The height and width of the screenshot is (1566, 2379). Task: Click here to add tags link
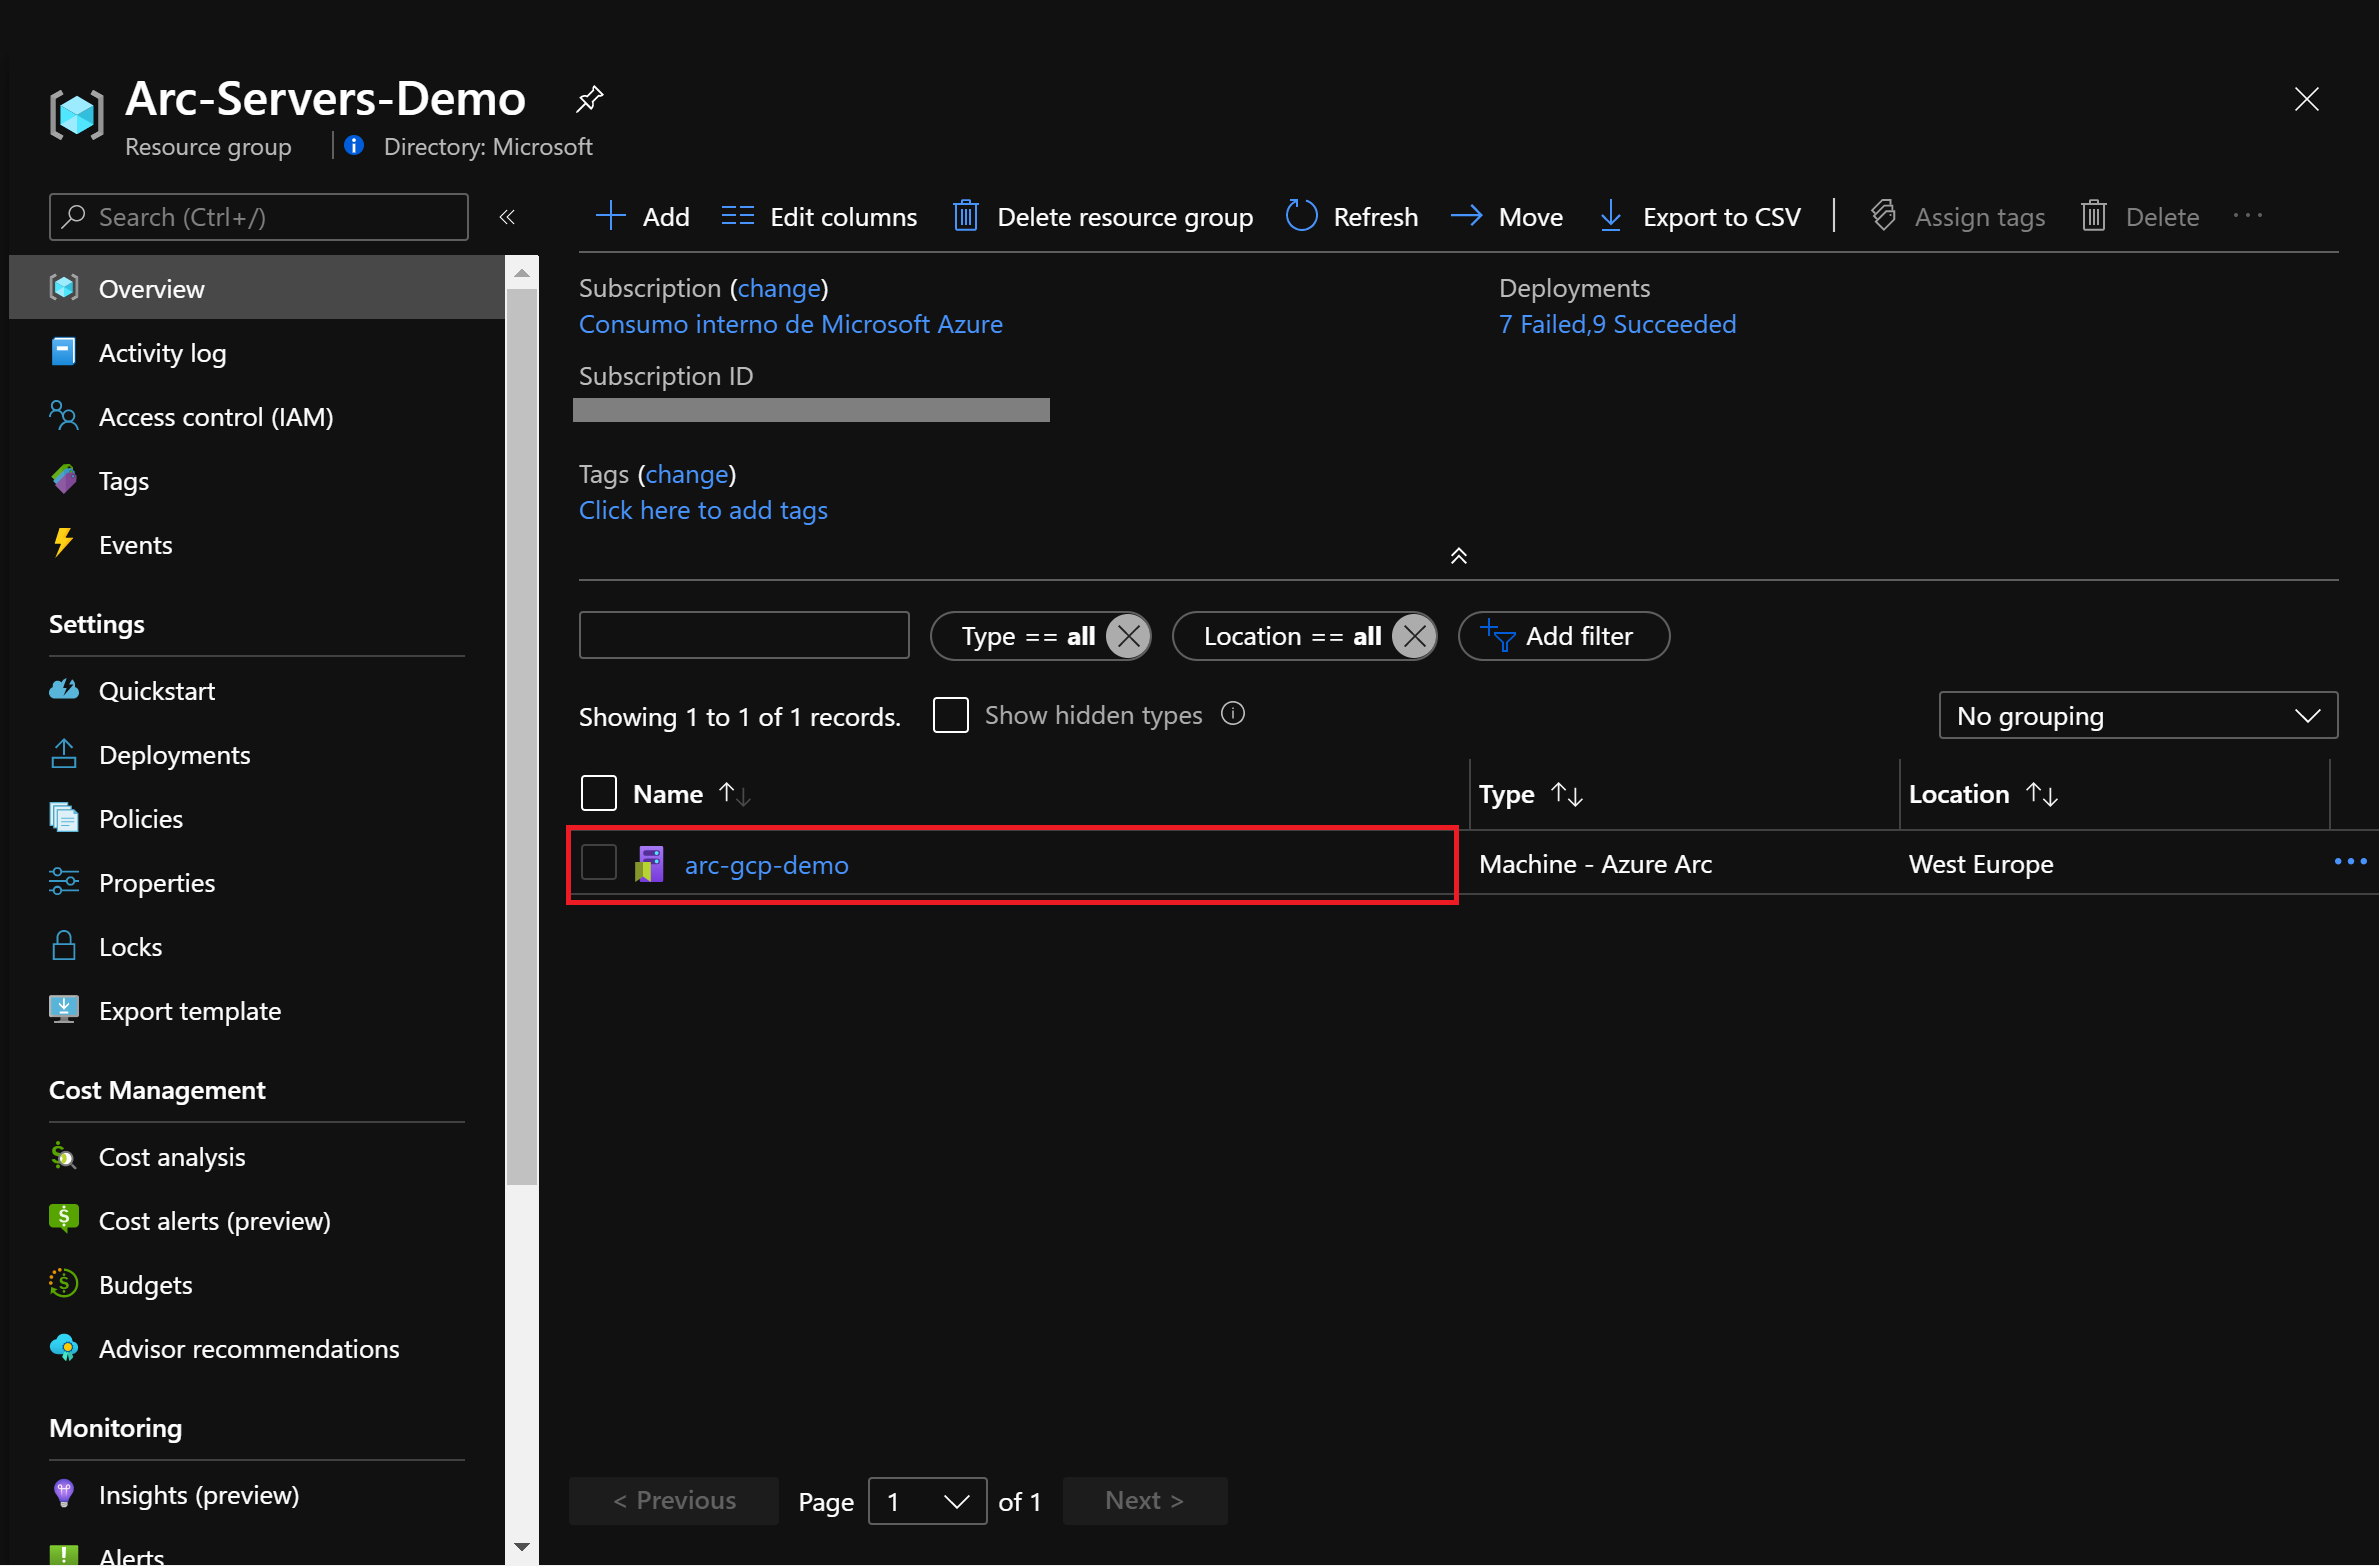click(x=703, y=510)
